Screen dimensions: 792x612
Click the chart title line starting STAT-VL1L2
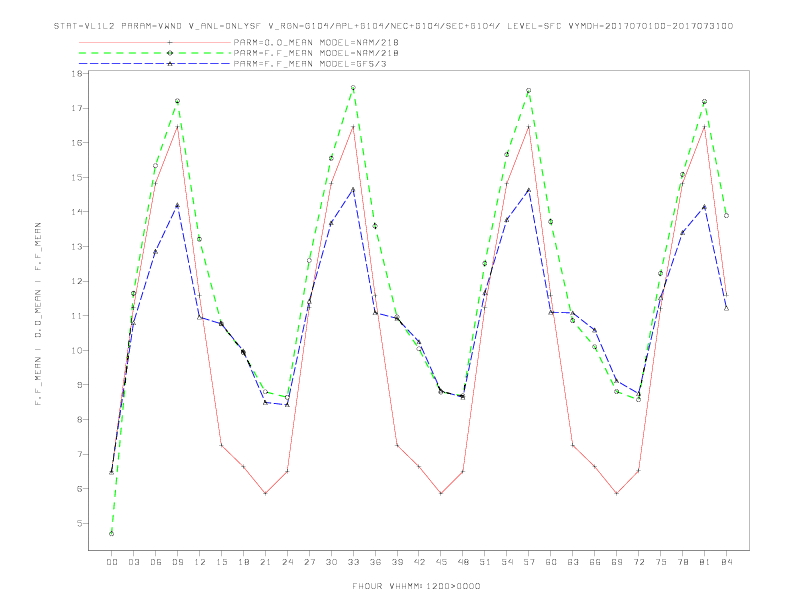(x=393, y=26)
